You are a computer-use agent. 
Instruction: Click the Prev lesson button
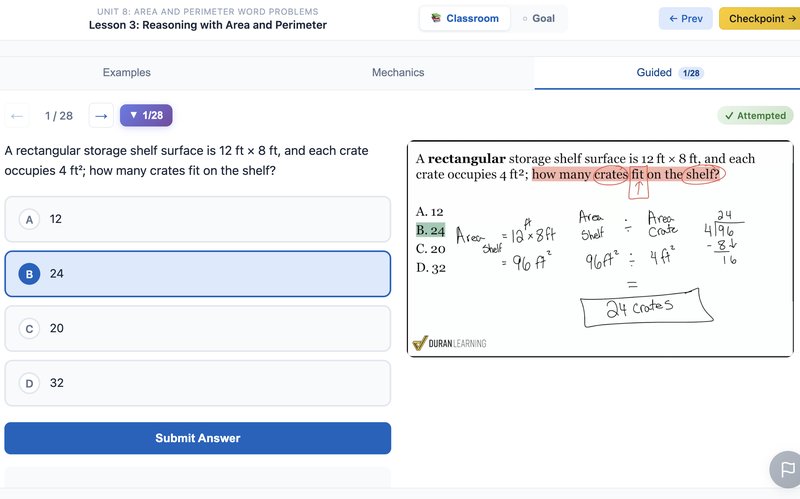coord(685,18)
